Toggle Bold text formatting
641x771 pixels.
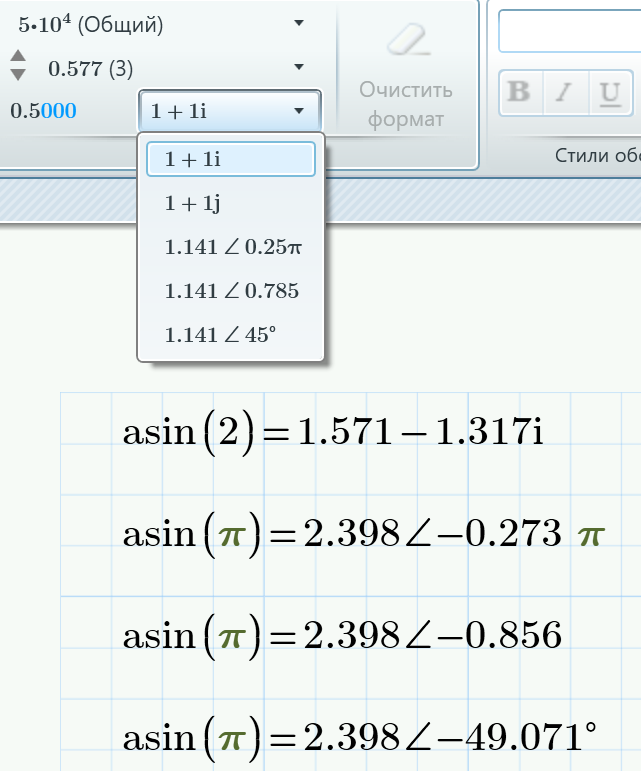click(520, 92)
